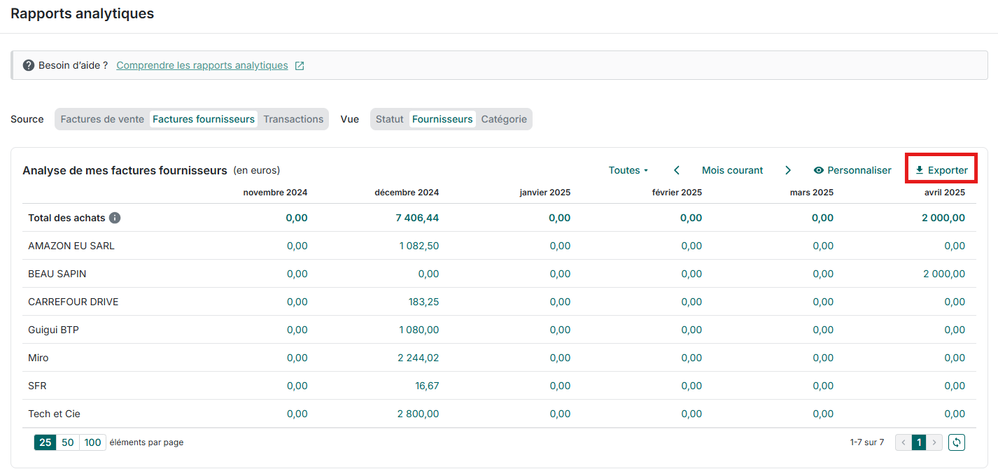Go to next period with right chevron
Viewport: 998px width, 474px height.
[788, 170]
